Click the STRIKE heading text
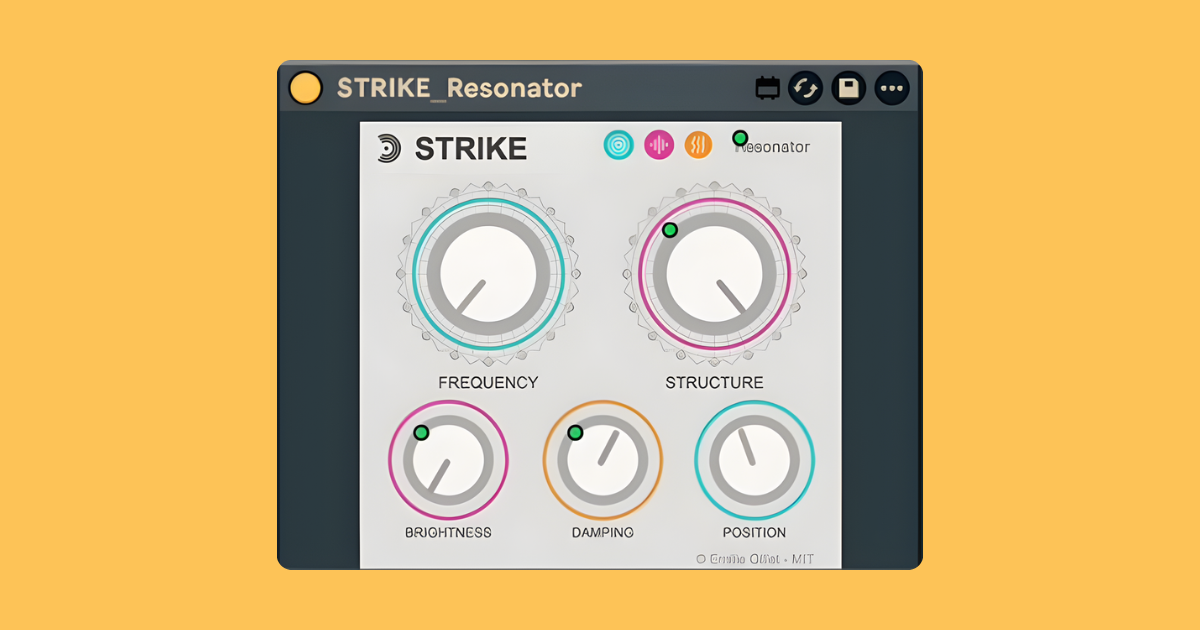Screen dimensions: 1200x630 470,148
